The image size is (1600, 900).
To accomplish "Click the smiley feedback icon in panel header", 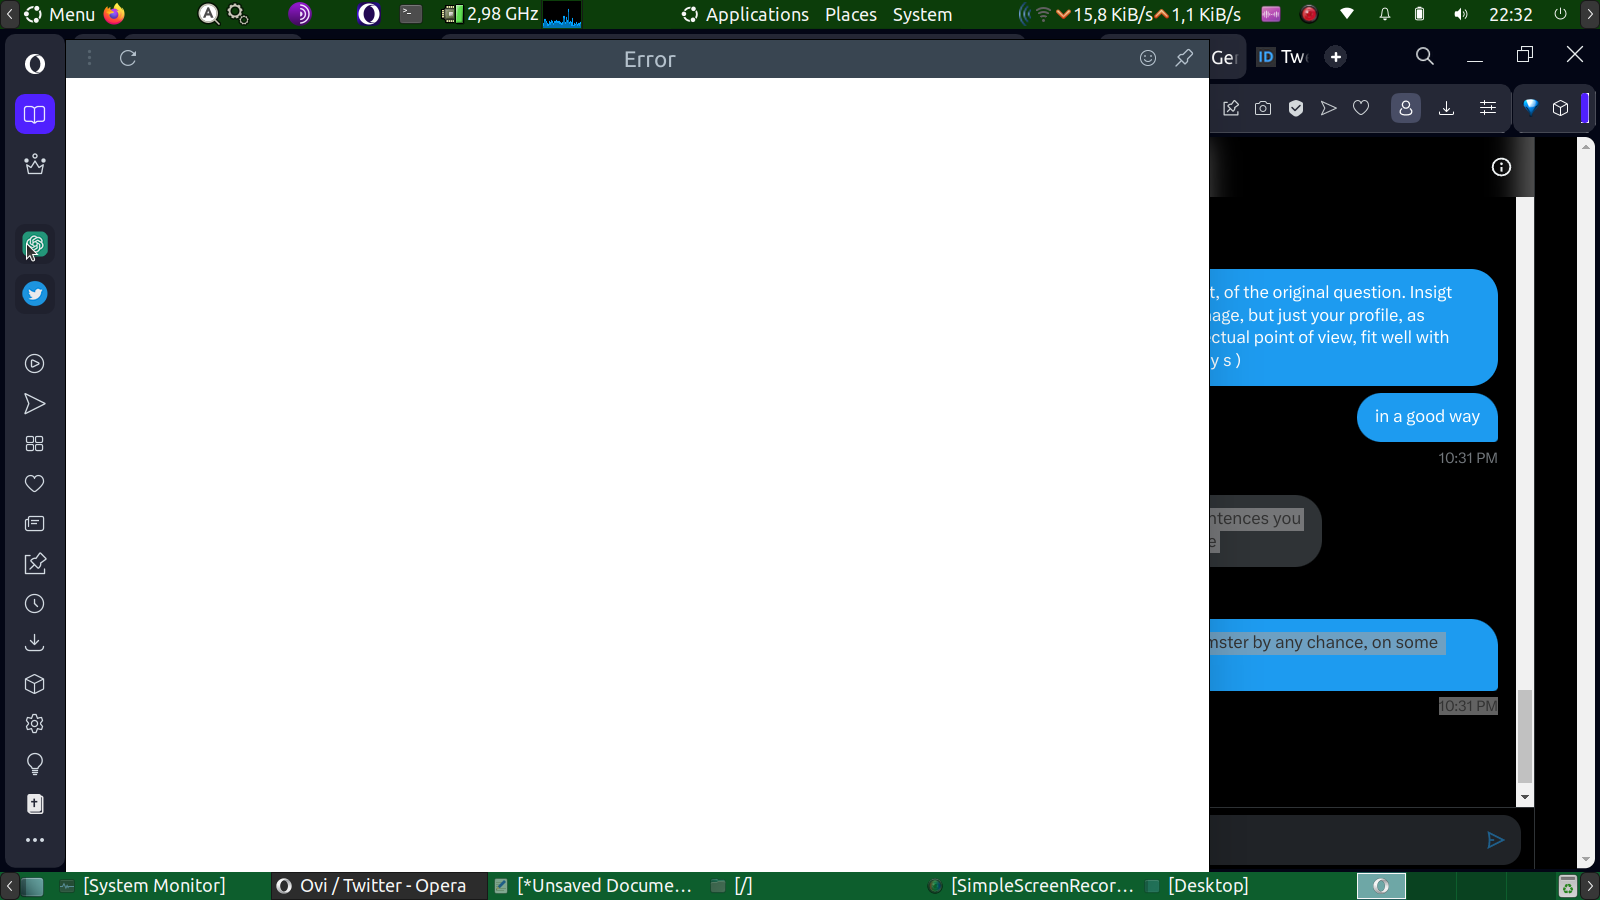I will click(1148, 58).
